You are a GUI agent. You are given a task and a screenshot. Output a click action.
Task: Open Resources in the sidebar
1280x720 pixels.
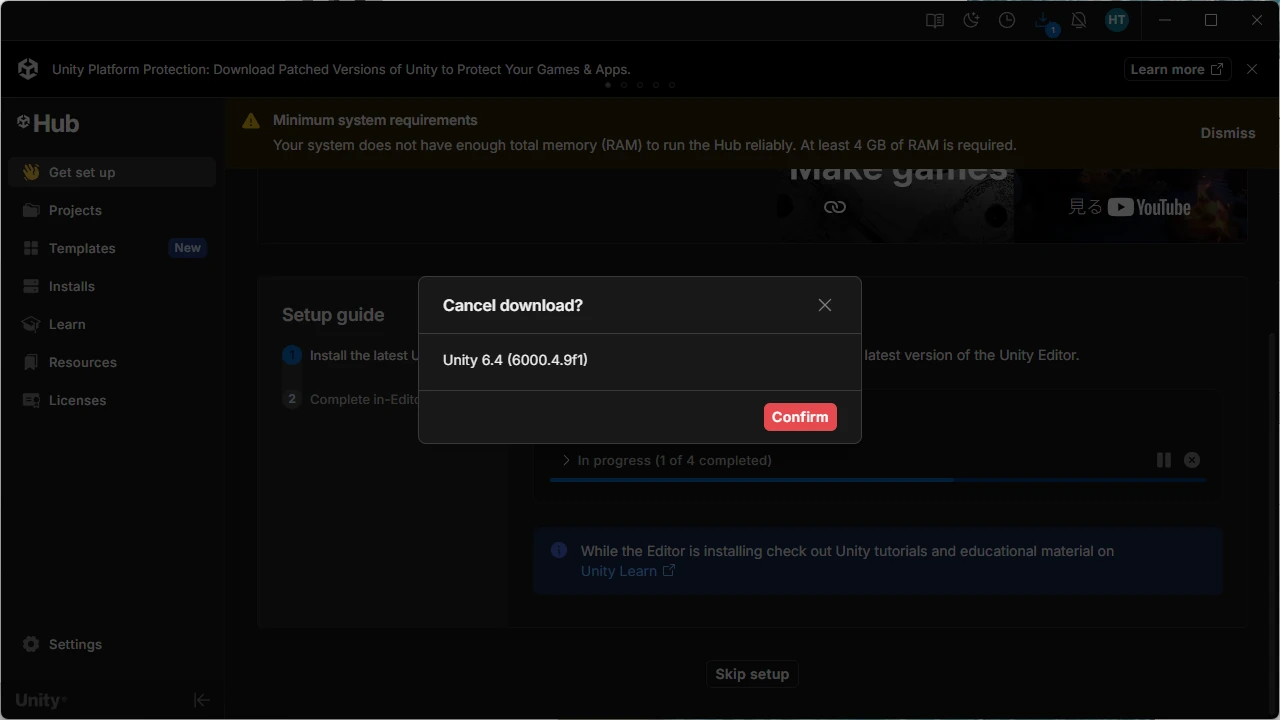click(112, 362)
